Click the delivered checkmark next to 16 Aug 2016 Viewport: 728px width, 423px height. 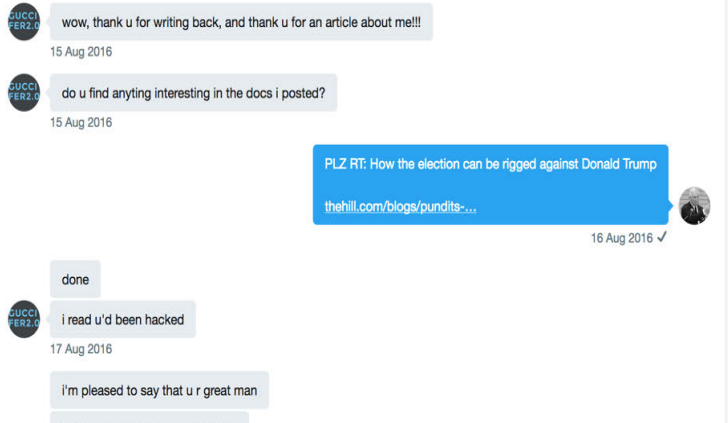point(662,237)
